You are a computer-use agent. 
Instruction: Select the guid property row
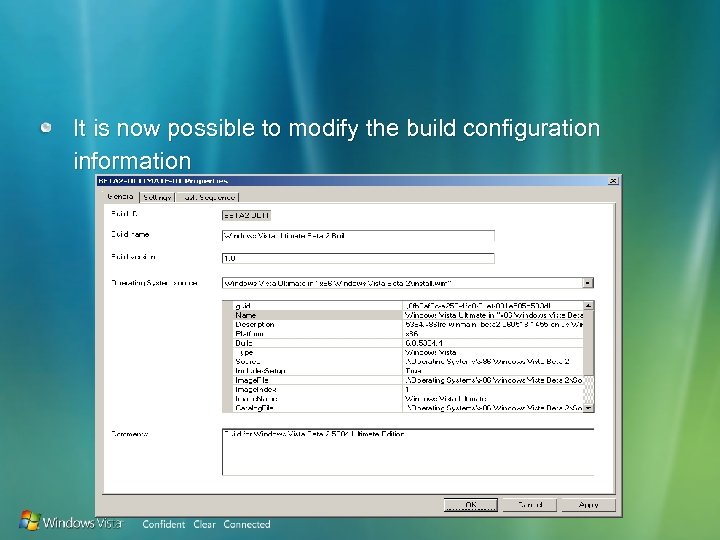coord(408,306)
